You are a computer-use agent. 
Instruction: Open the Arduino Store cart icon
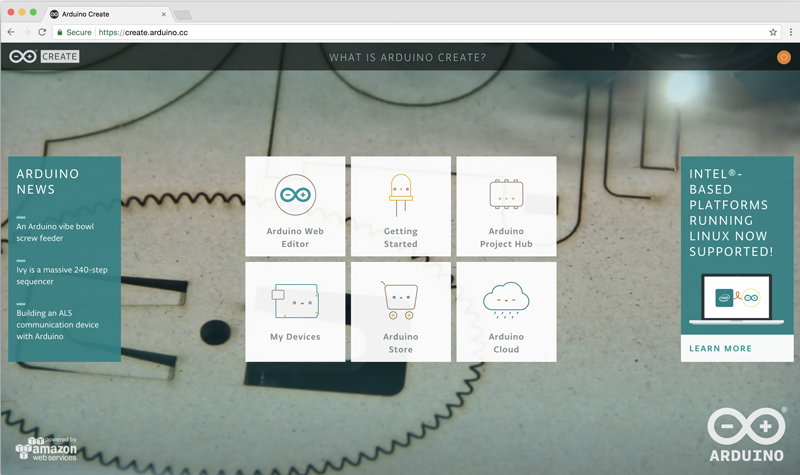click(400, 299)
